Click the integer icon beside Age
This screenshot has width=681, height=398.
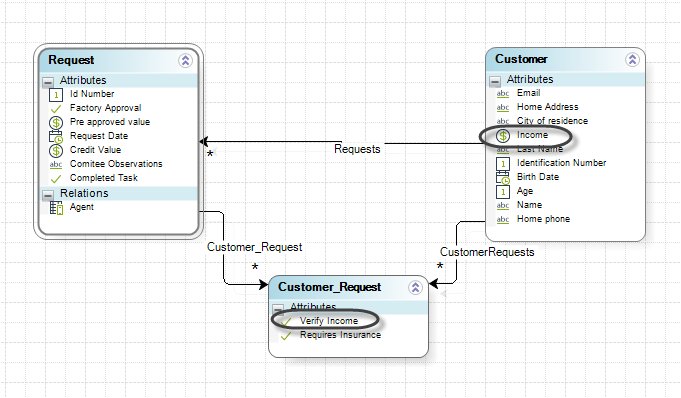pos(503,192)
